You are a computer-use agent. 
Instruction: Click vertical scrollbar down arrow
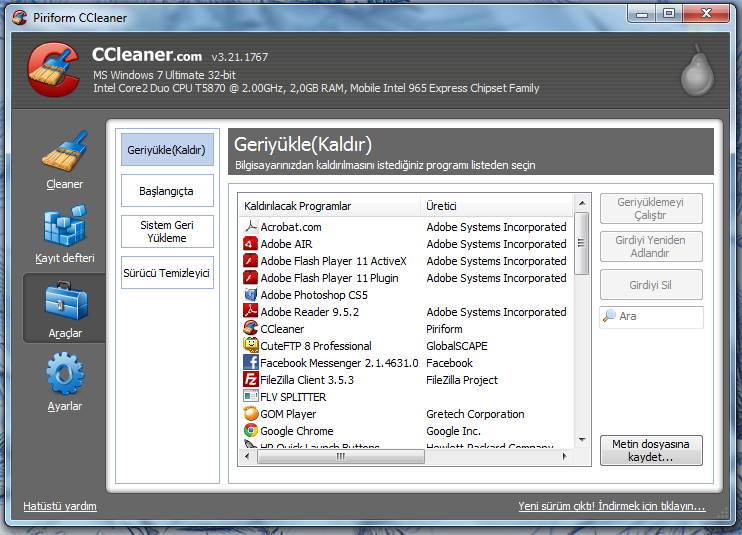coord(582,440)
